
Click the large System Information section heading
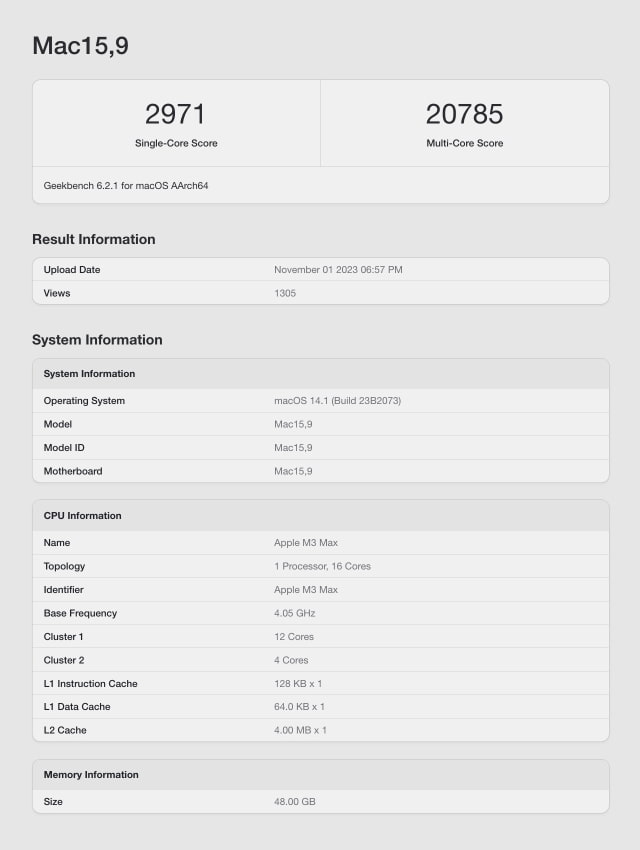coord(97,339)
